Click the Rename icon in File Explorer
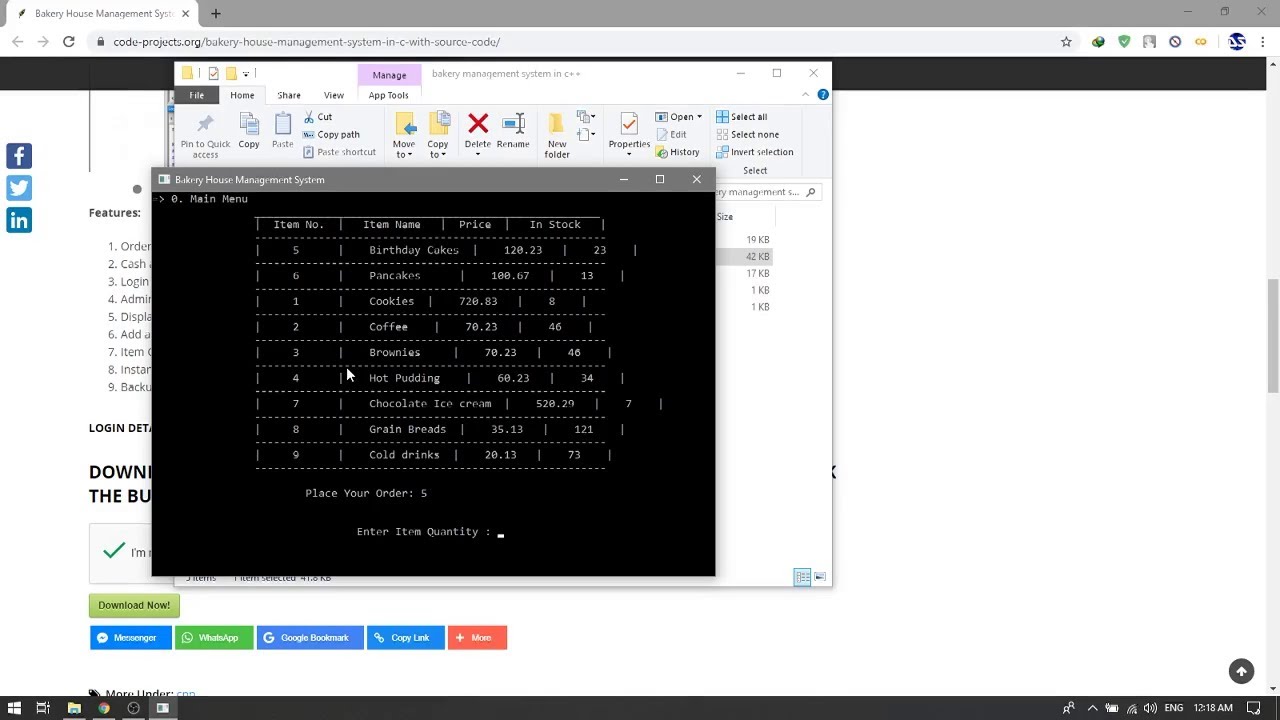Screen dimensions: 1280x720 pyautogui.click(x=513, y=123)
